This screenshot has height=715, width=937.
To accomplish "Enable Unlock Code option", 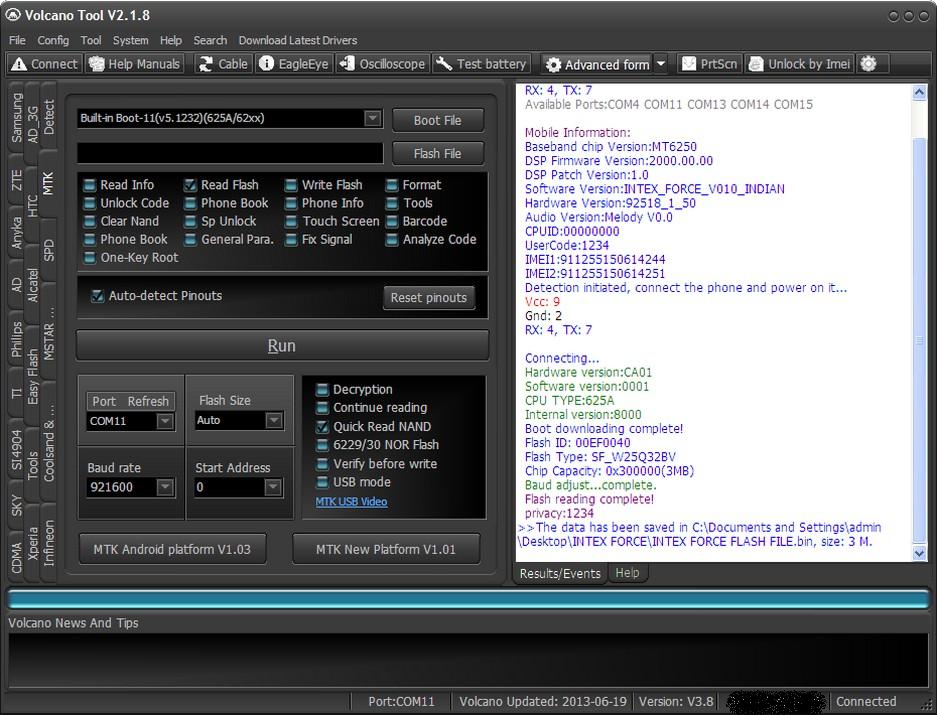I will point(90,203).
